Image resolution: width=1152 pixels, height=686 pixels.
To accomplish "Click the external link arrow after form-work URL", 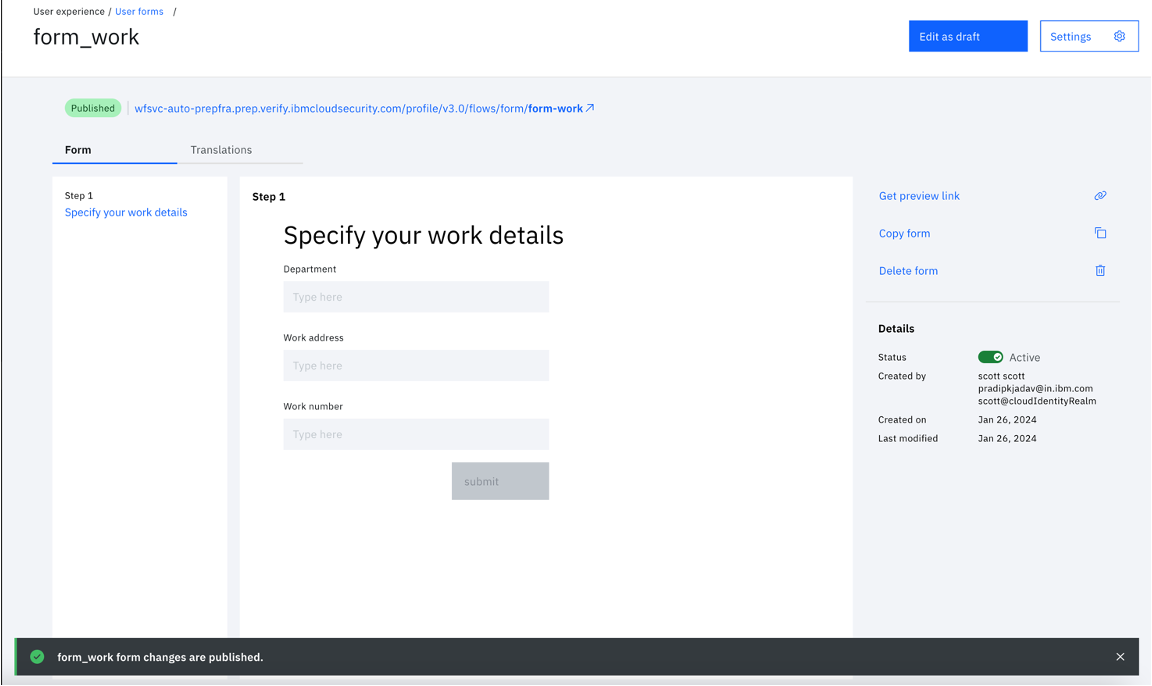I will point(589,108).
